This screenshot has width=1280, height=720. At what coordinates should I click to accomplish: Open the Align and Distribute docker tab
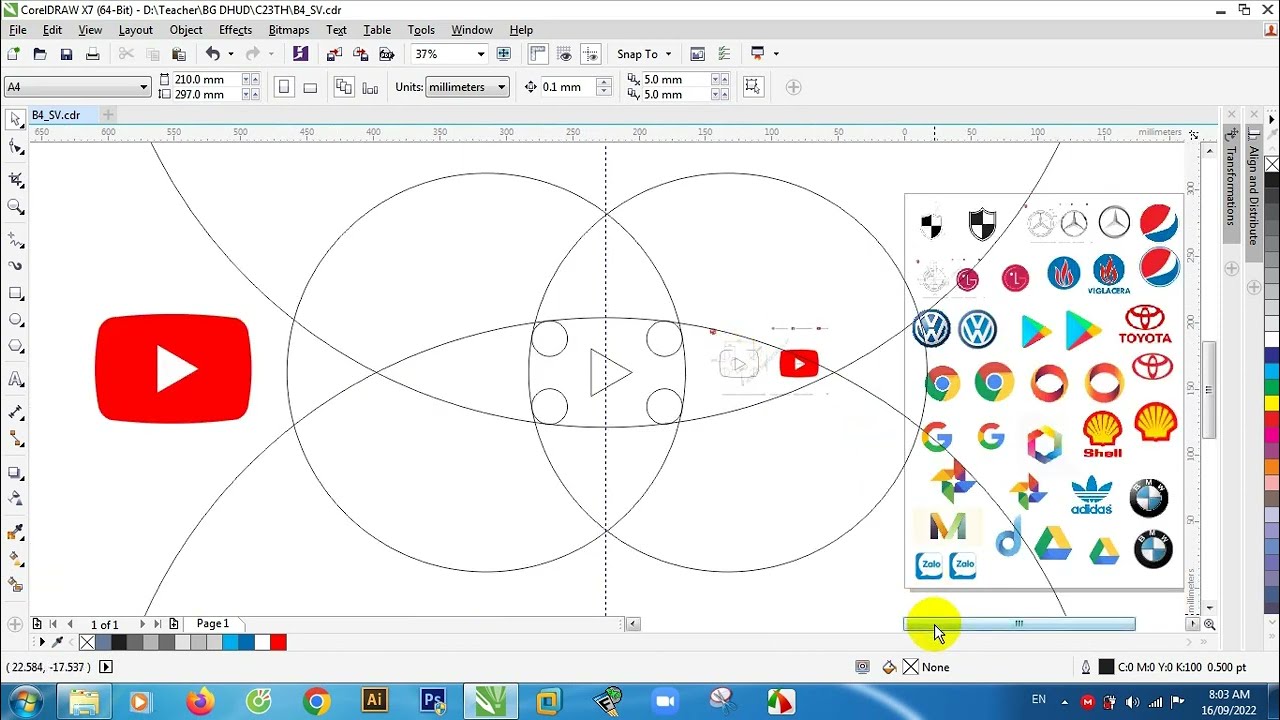pyautogui.click(x=1254, y=195)
